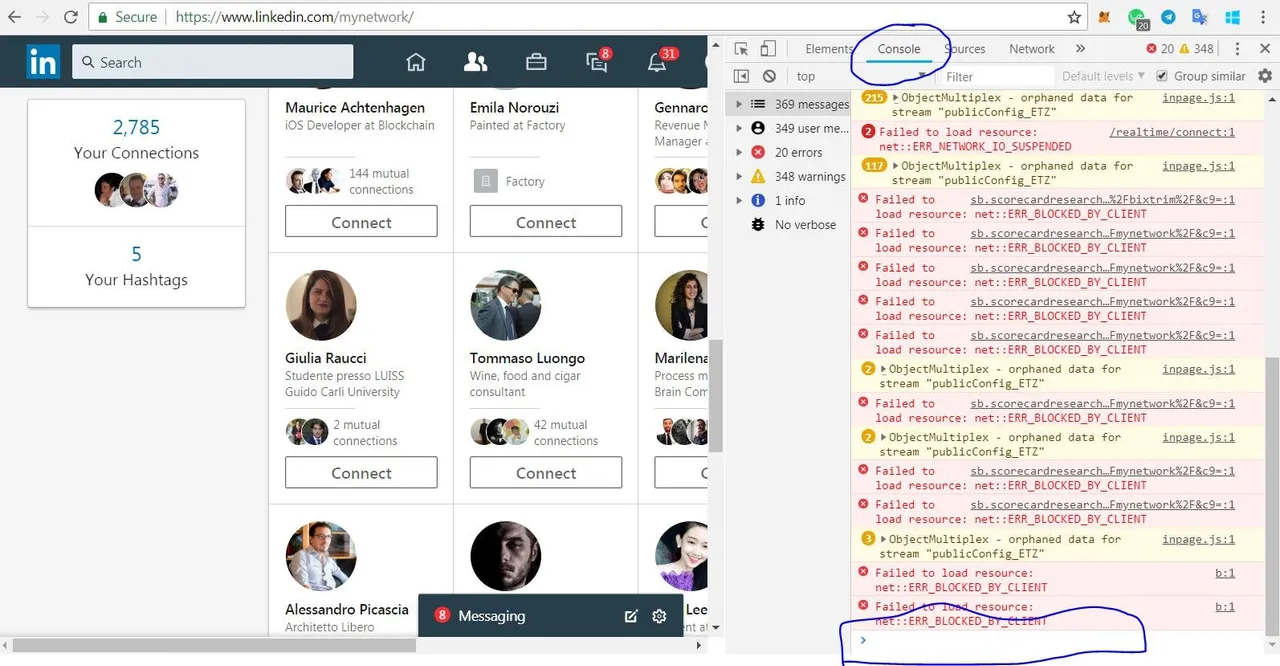Viewport: 1280px width, 666px height.
Task: Connect with Tommaso Luongo
Action: pyautogui.click(x=546, y=473)
